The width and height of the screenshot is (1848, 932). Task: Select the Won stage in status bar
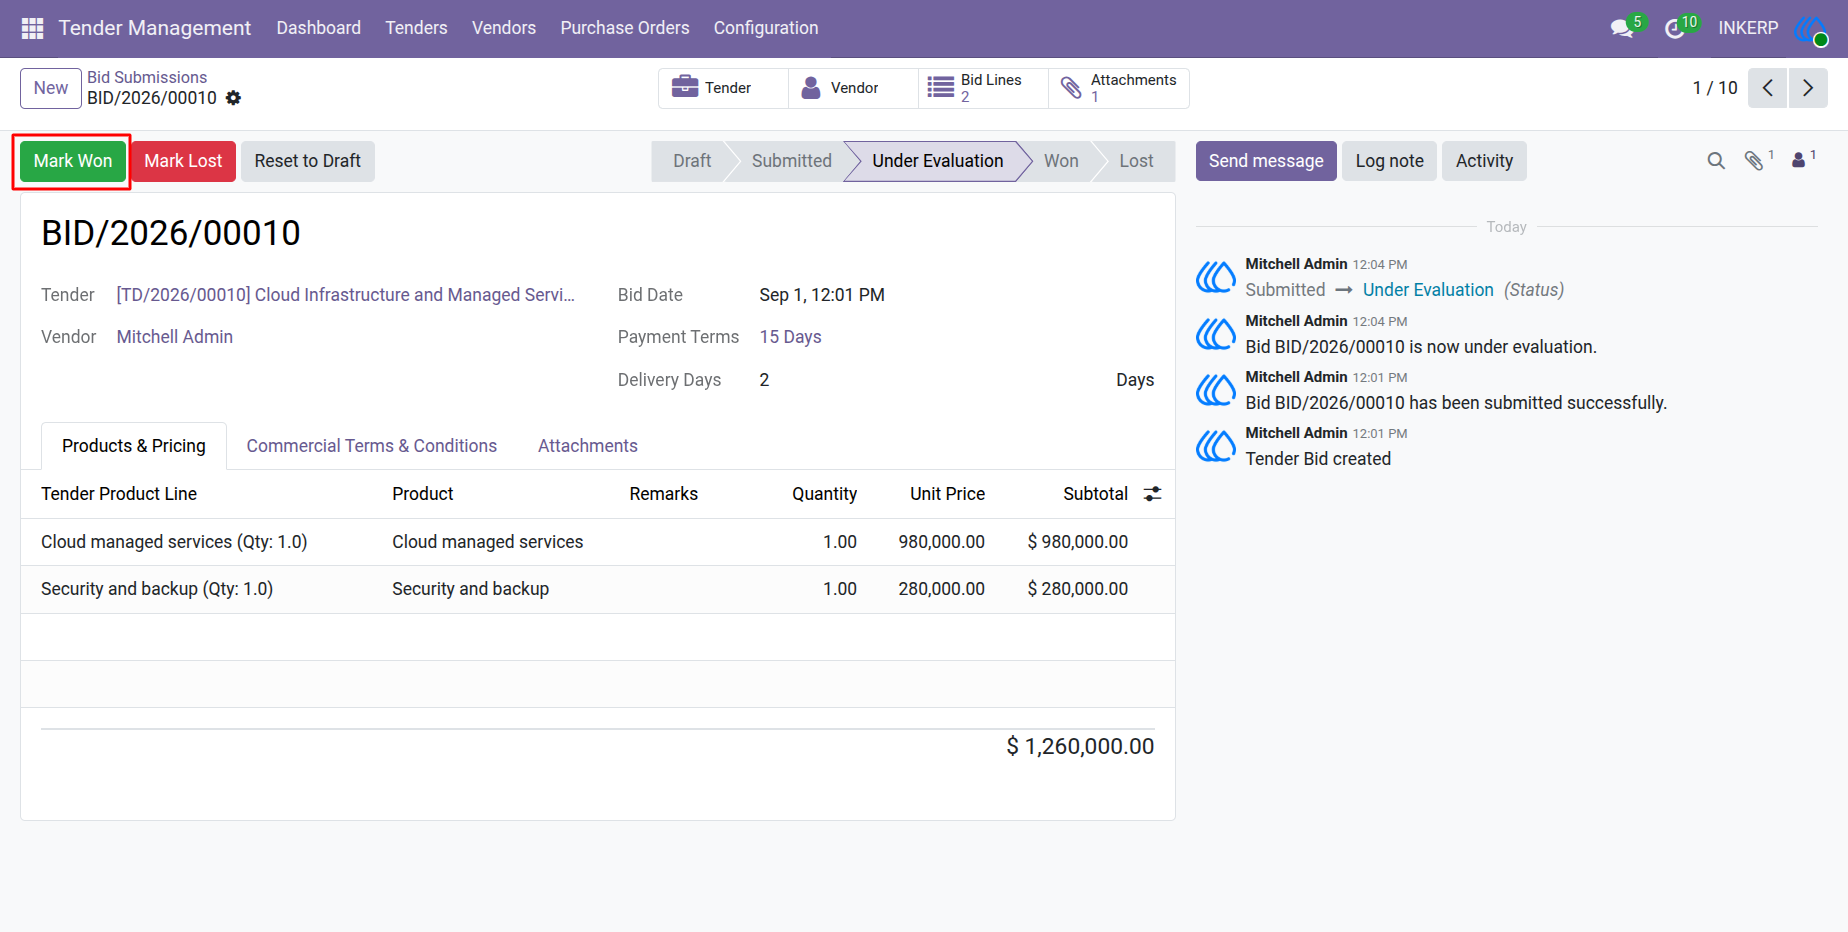[x=1061, y=161]
